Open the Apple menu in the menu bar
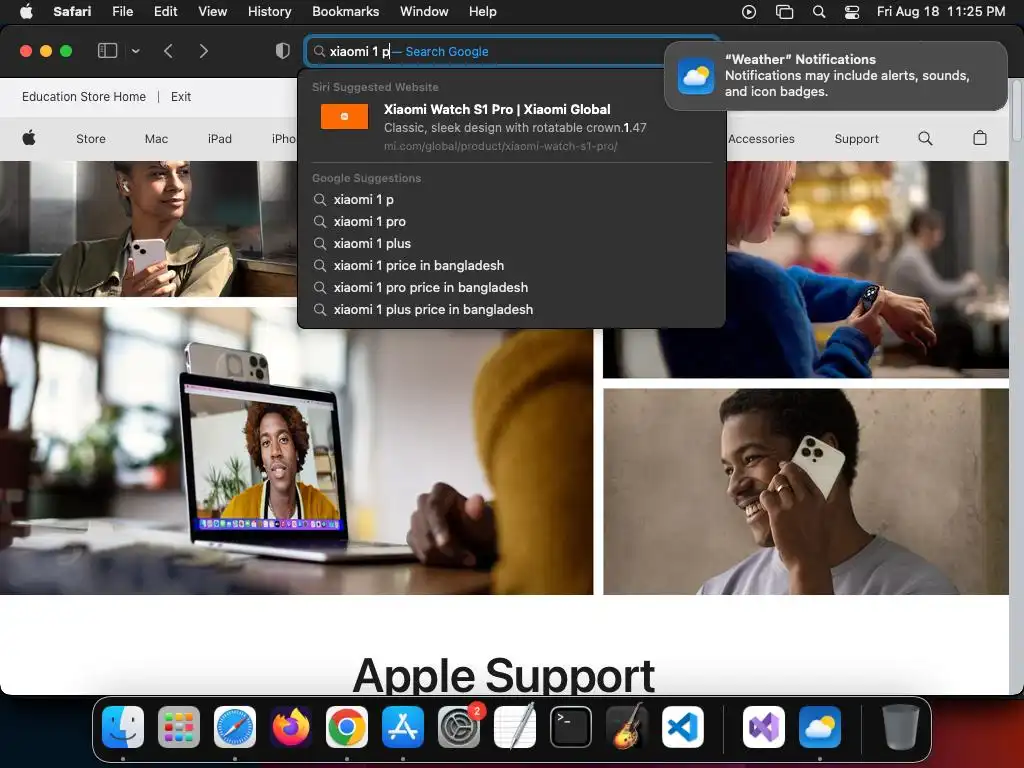Viewport: 1024px width, 768px height. pos(26,11)
